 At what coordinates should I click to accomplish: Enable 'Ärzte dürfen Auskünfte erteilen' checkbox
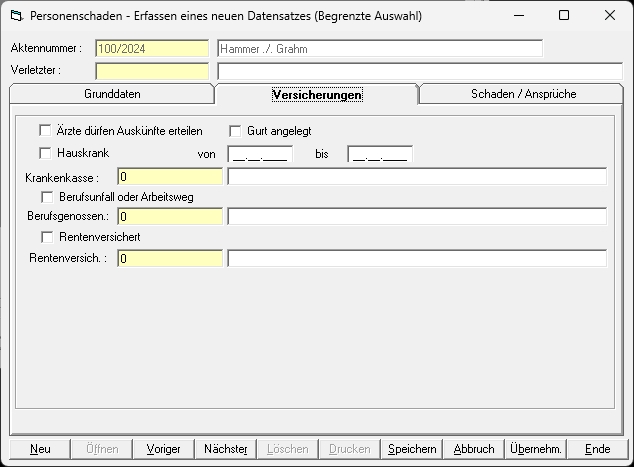click(x=45, y=131)
